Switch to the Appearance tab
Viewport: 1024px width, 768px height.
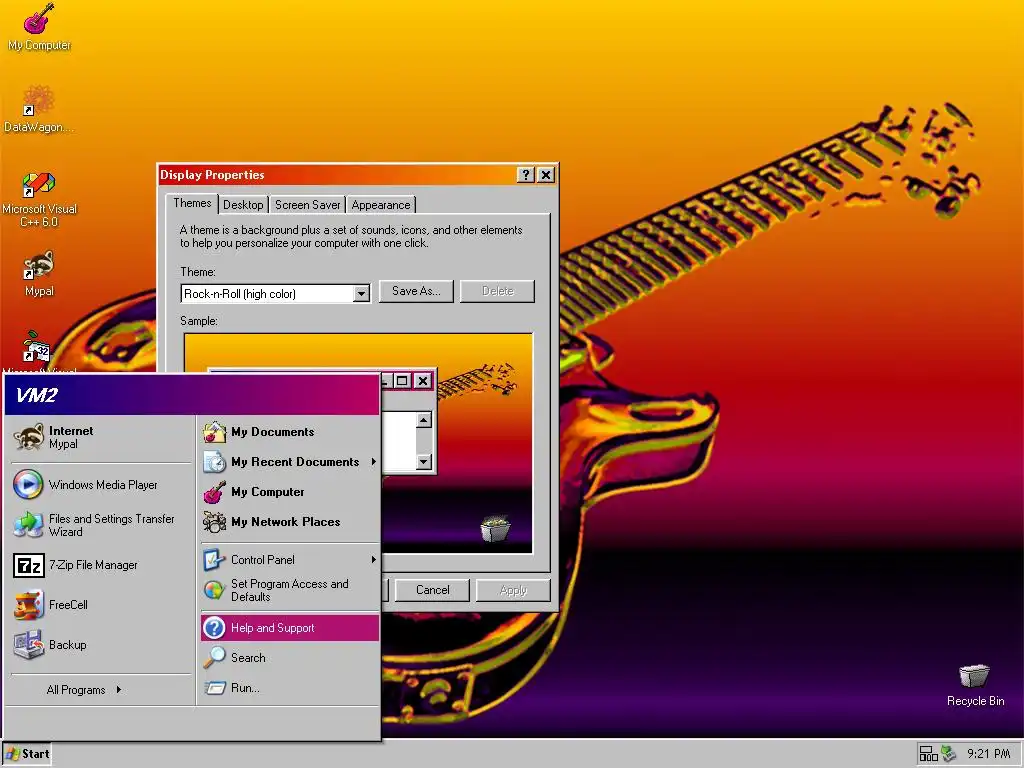pyautogui.click(x=381, y=205)
